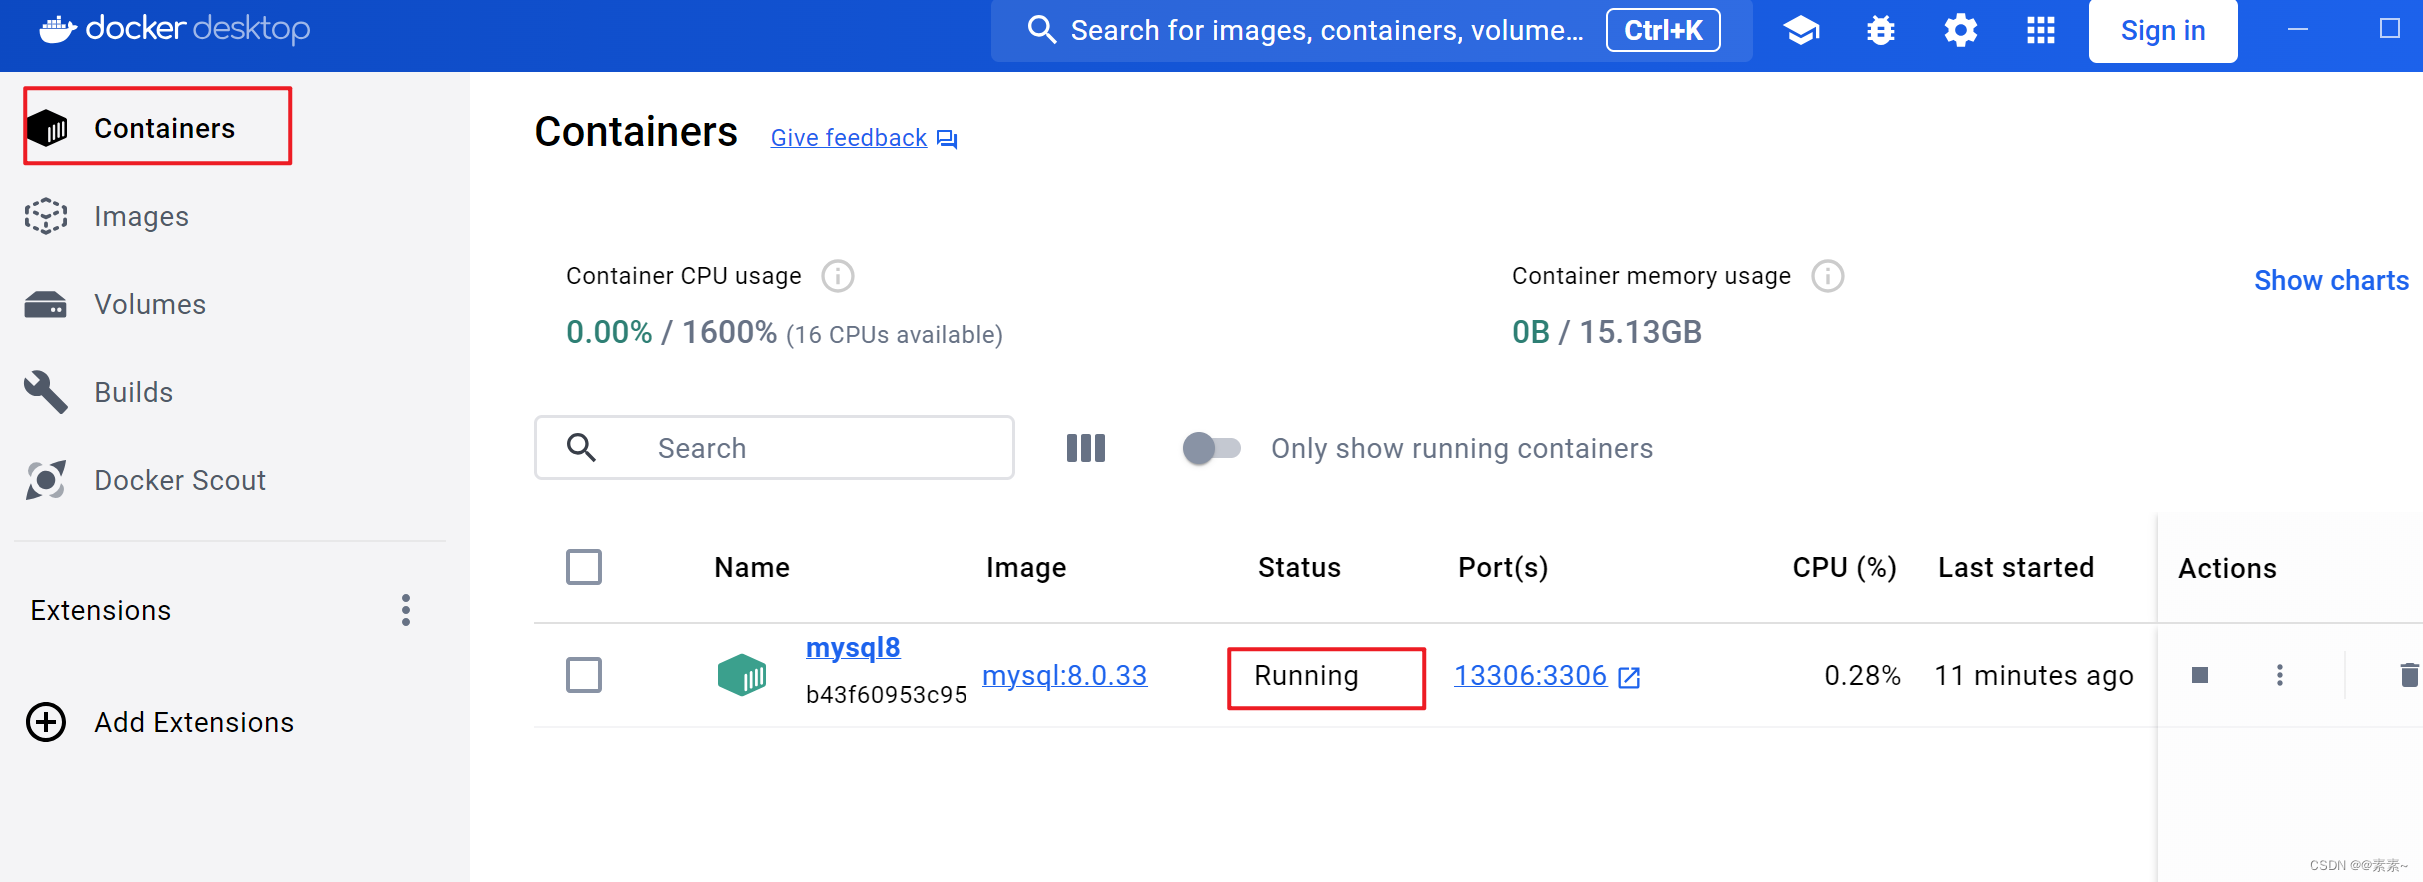
Task: Toggle Only show running containers switch
Action: (1211, 448)
